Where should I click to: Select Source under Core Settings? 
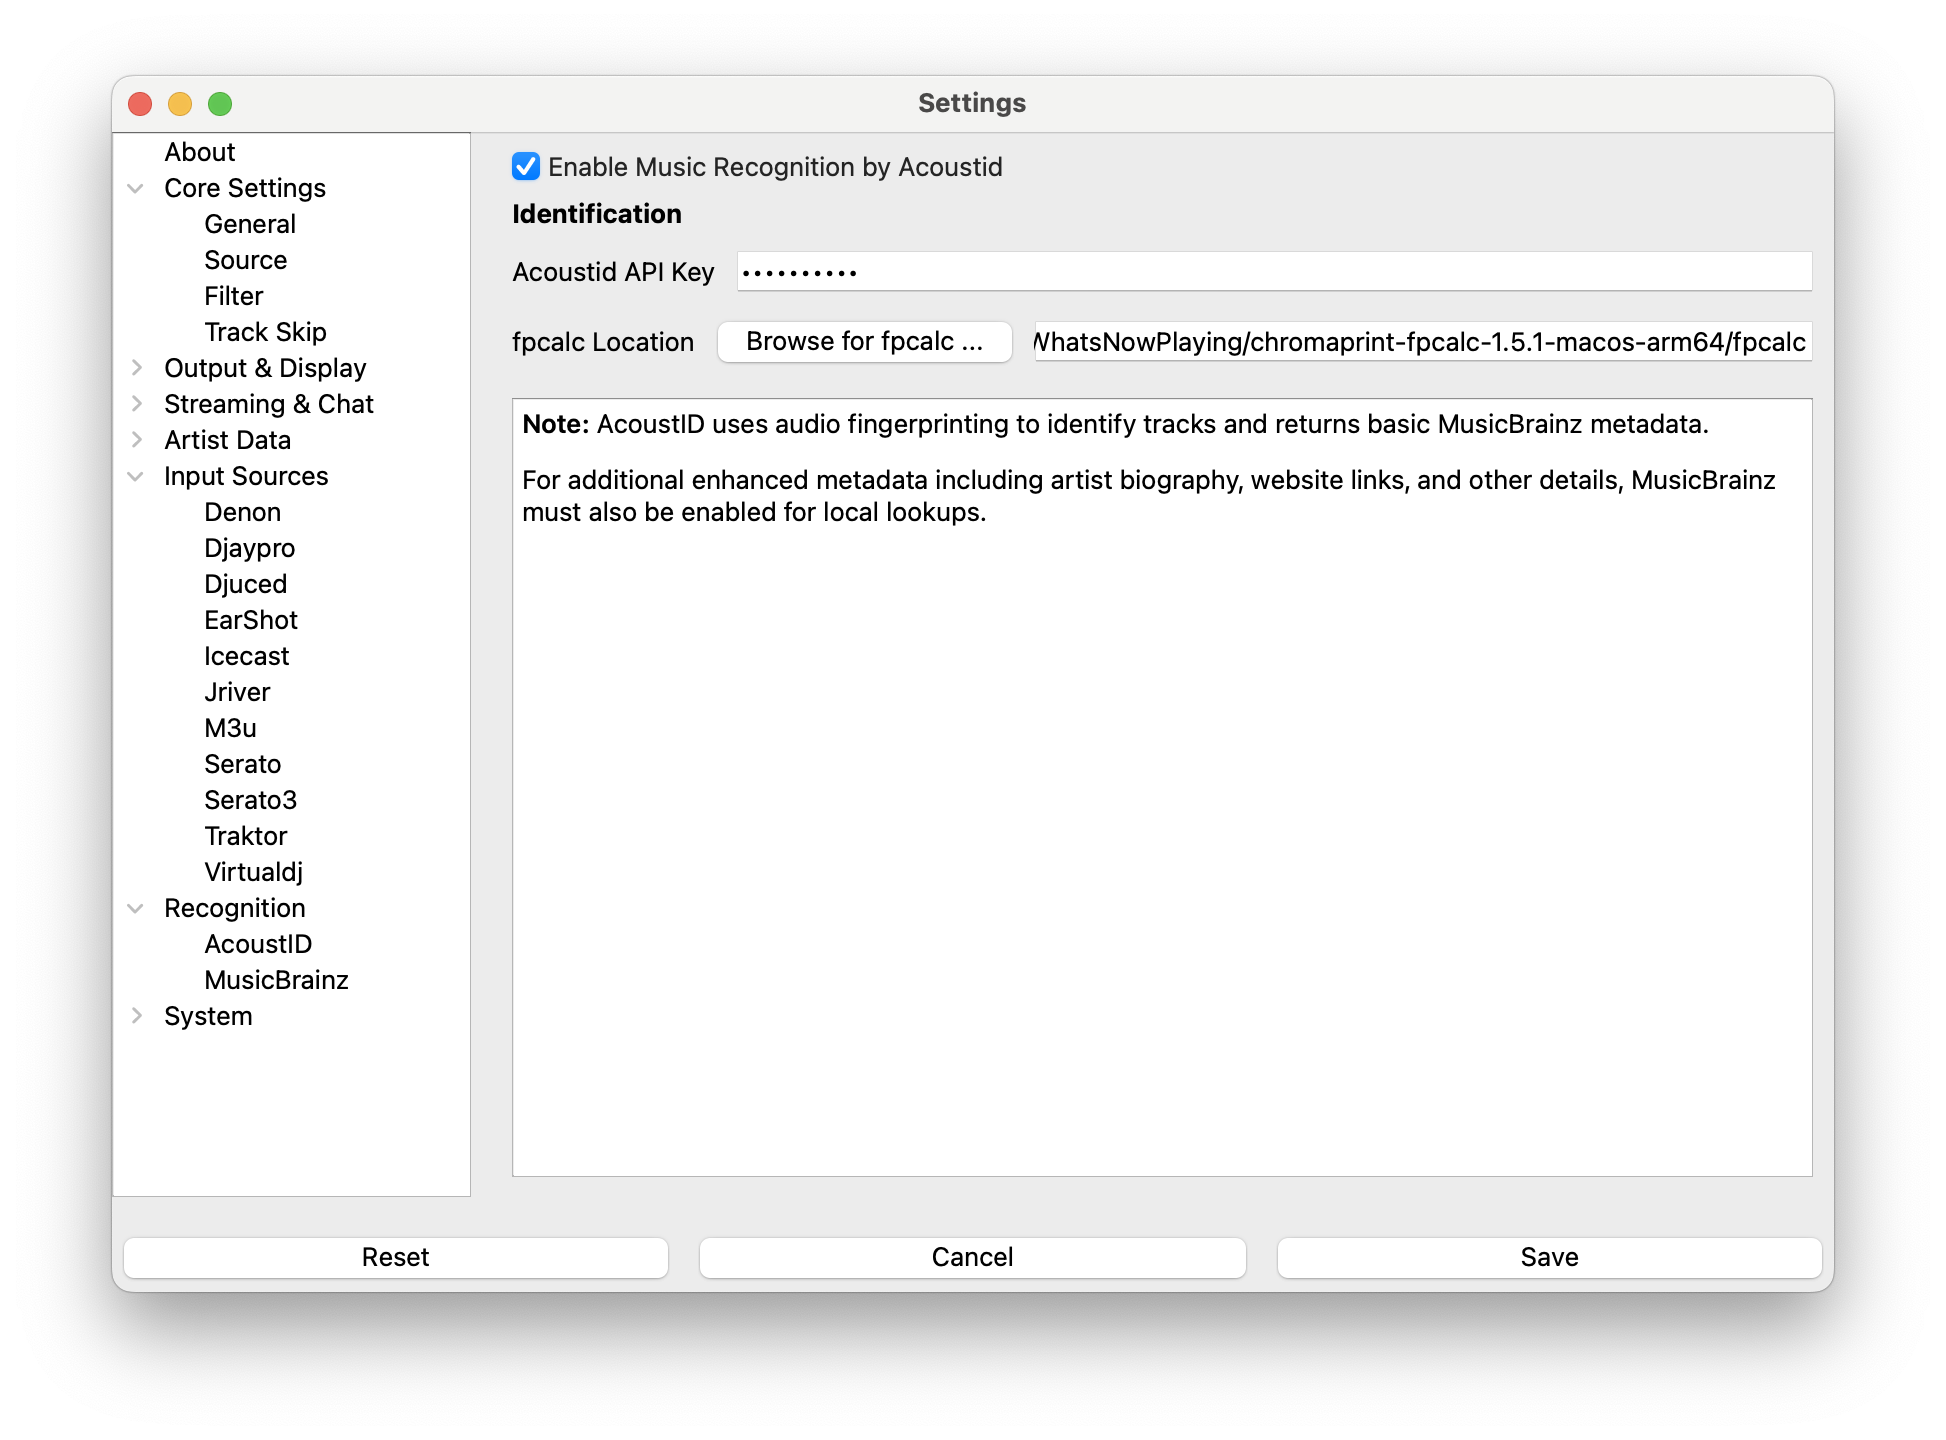[245, 260]
